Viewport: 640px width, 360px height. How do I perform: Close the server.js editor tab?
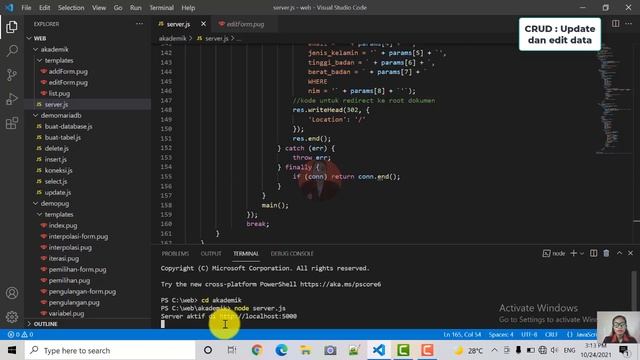pyautogui.click(x=203, y=24)
